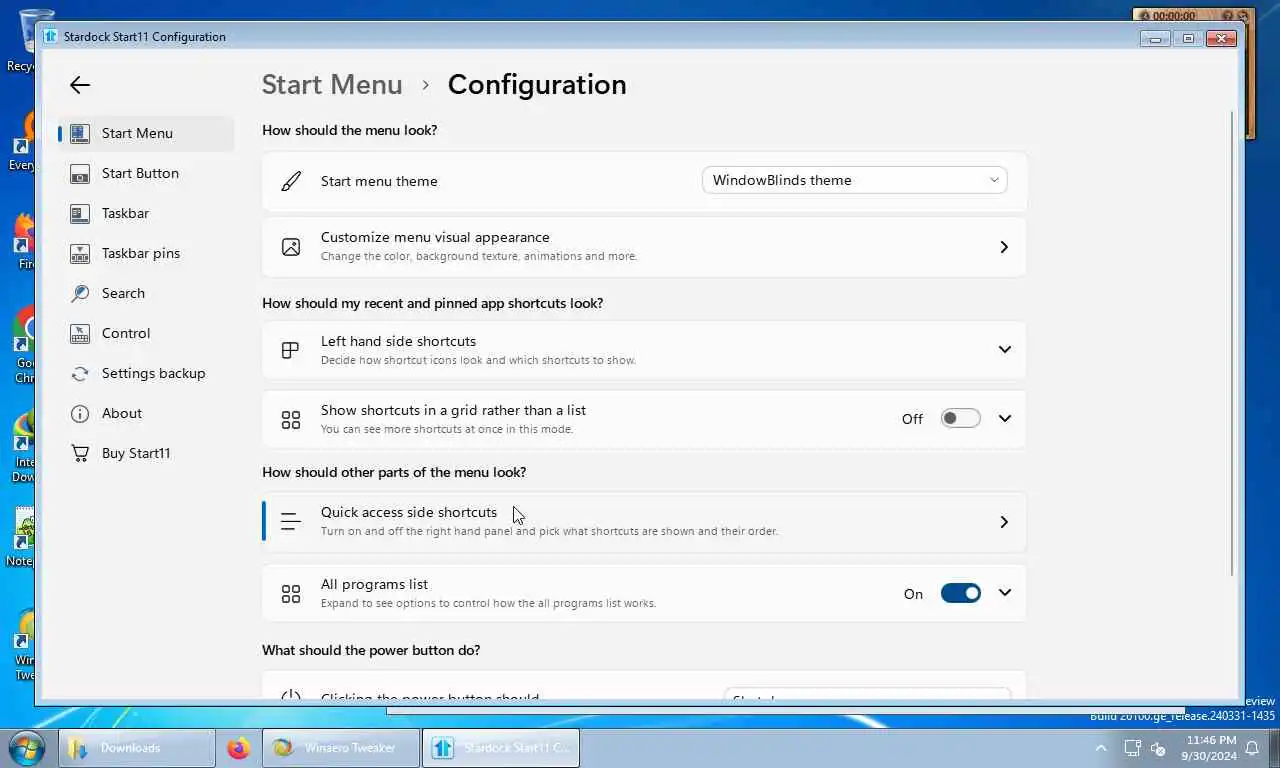
Task: Click the Control sidebar icon
Action: click(80, 333)
